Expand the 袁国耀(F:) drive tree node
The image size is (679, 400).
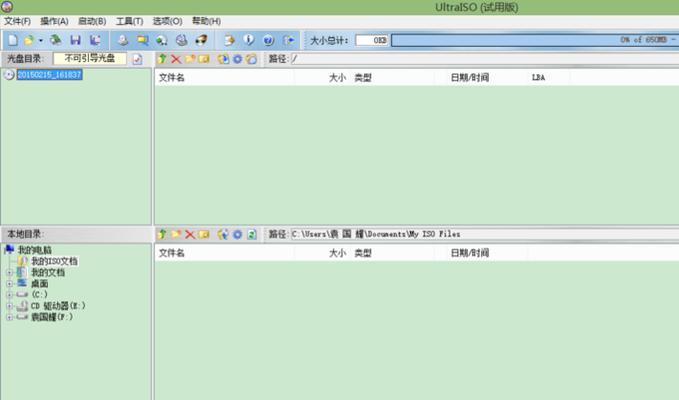pos(9,317)
